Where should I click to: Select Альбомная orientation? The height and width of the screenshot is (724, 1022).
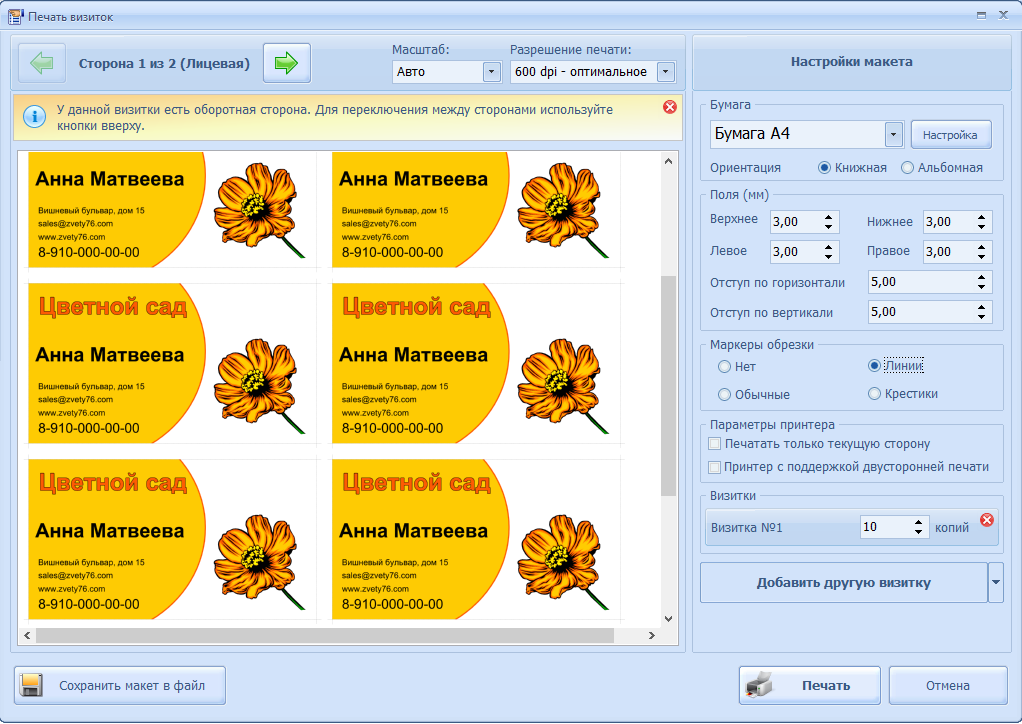908,168
